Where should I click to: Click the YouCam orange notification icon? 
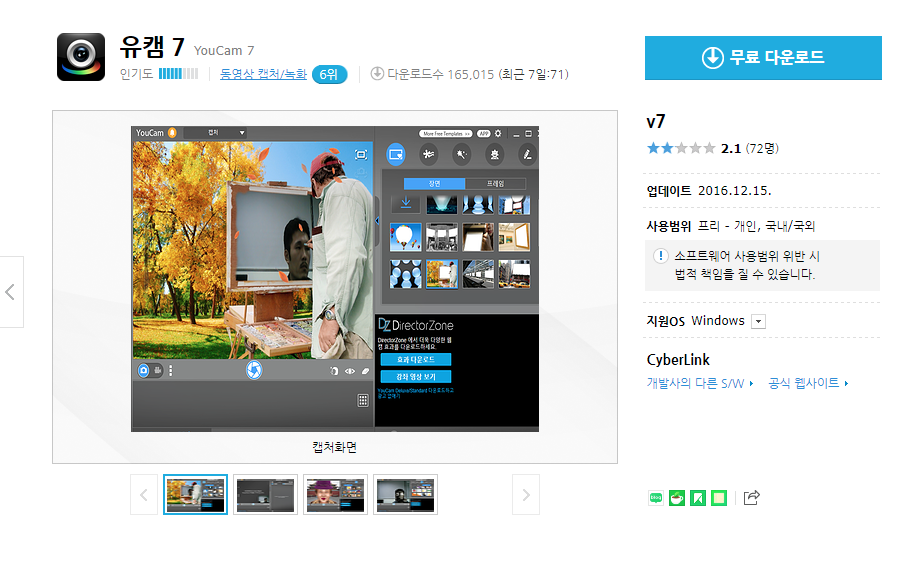172,133
